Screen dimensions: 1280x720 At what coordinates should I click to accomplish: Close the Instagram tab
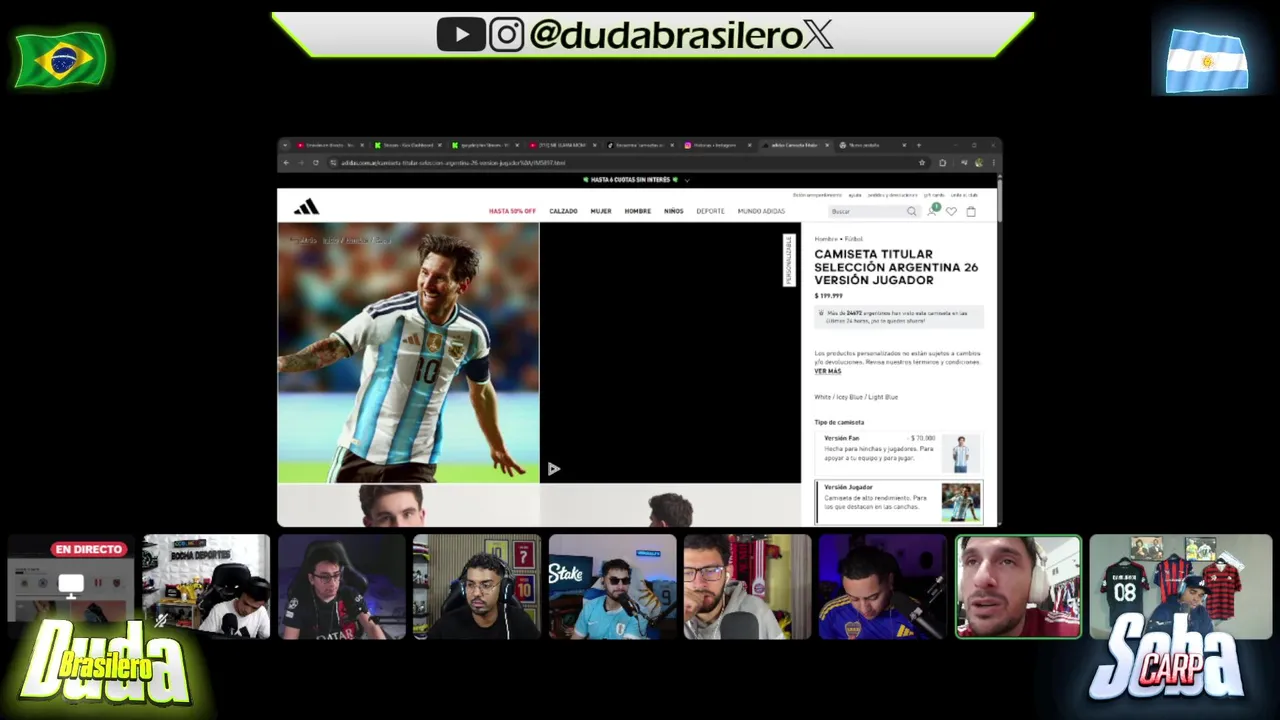pos(749,145)
